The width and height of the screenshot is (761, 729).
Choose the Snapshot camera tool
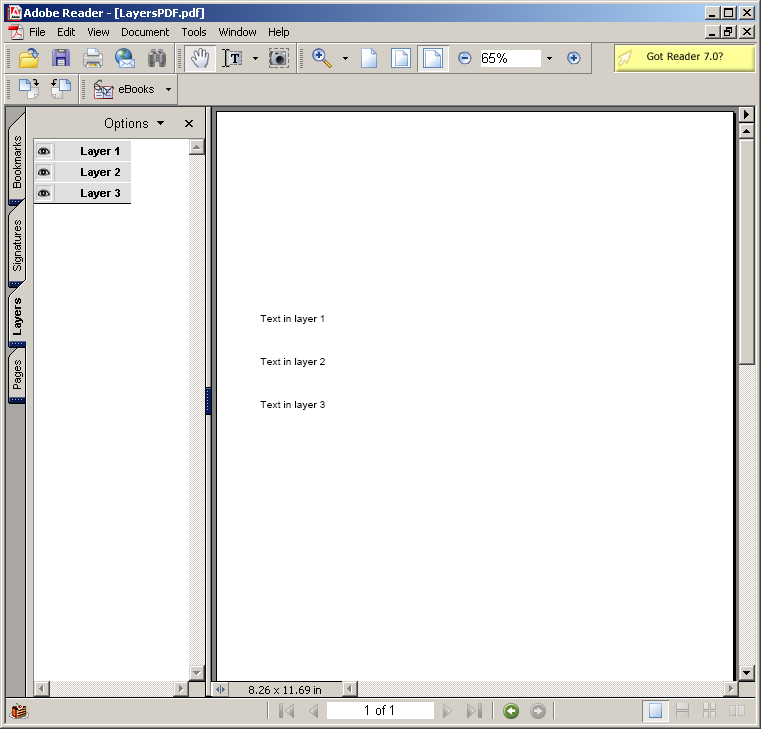tap(279, 58)
